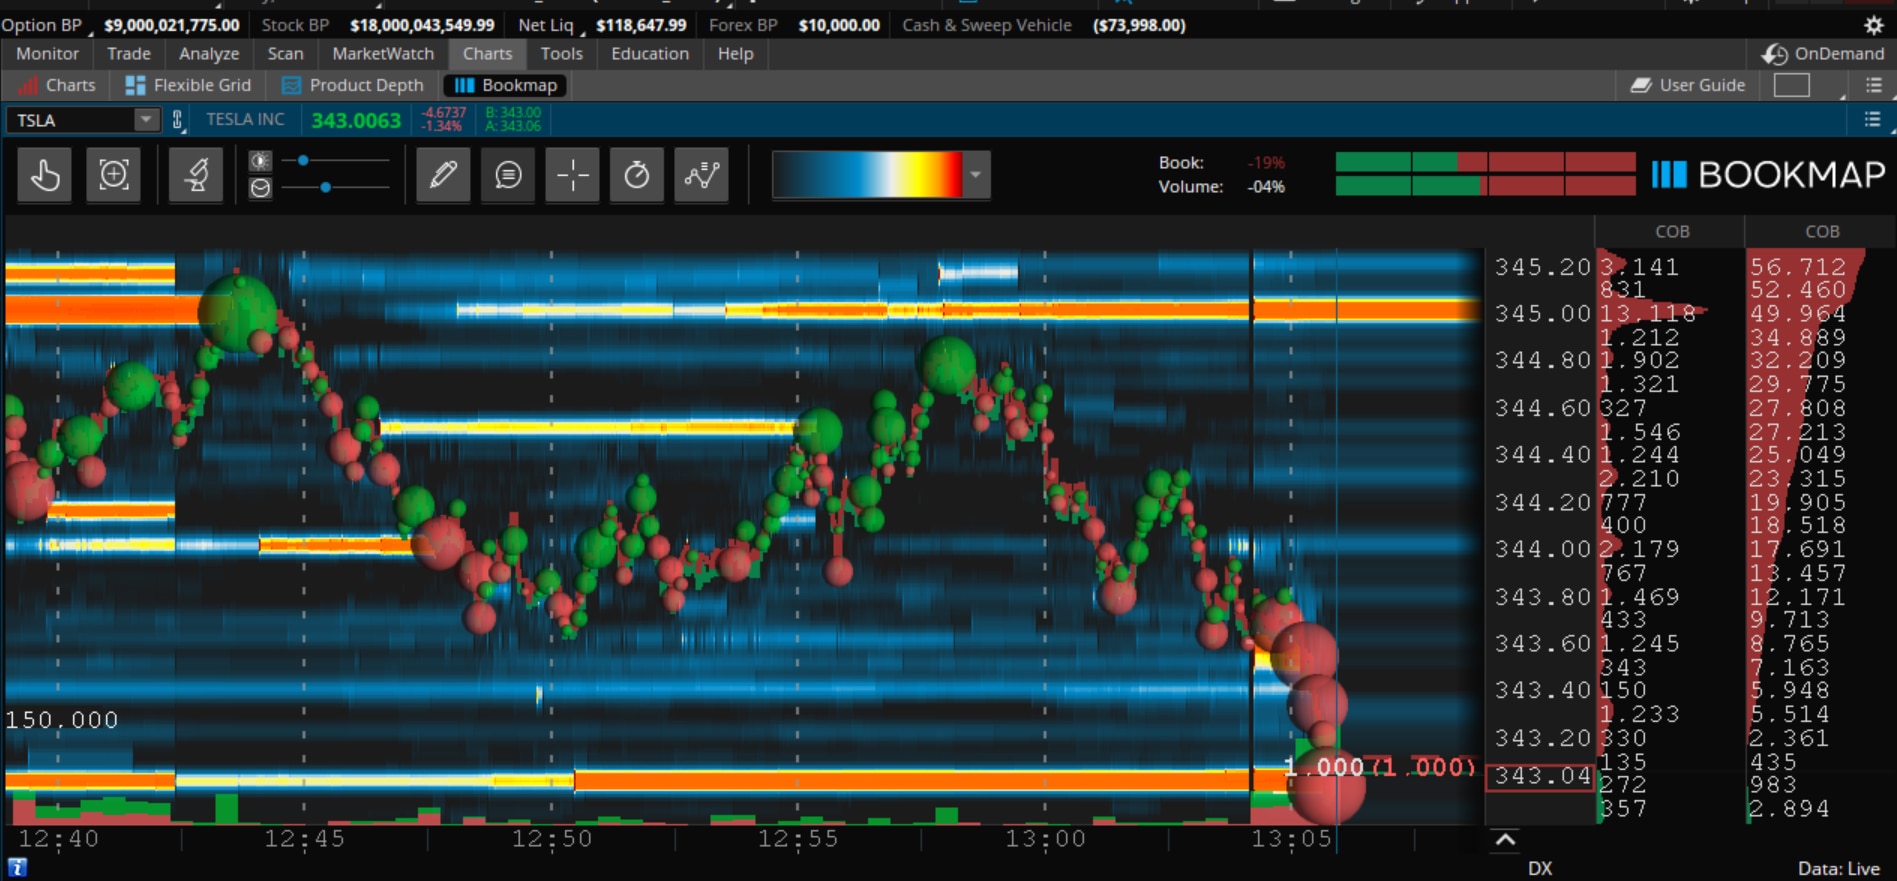Screen dimensions: 1897x881
Task: Activate the zoom-in region tool
Action: [x=113, y=175]
